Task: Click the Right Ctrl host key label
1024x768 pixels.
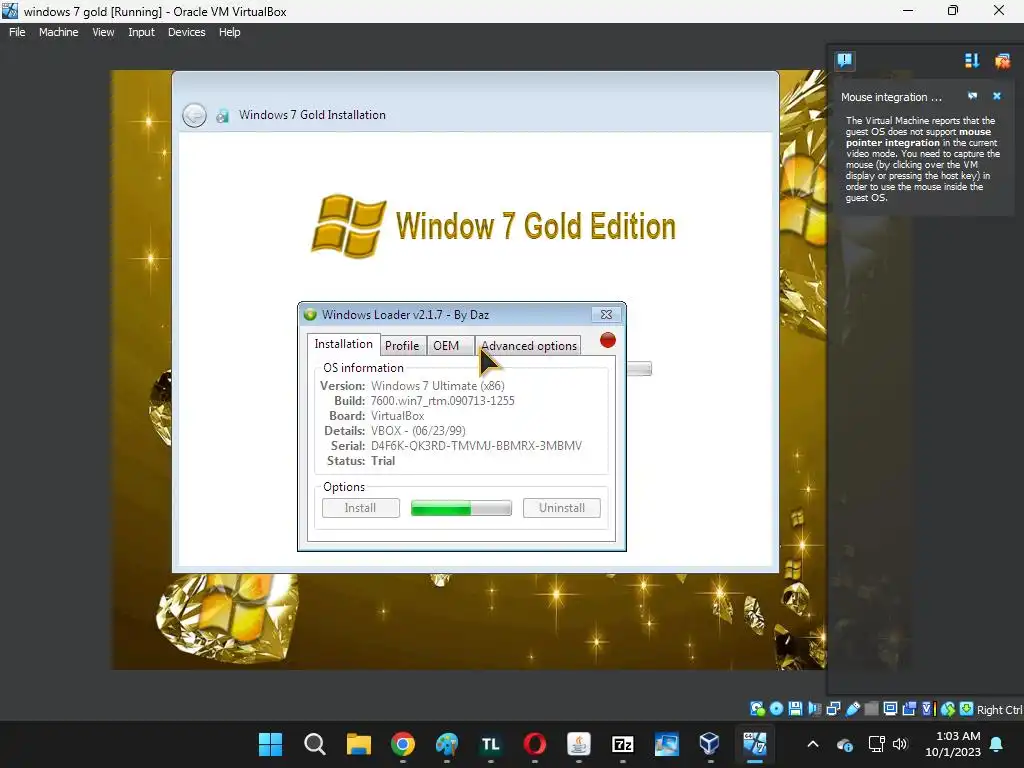Action: [999, 709]
